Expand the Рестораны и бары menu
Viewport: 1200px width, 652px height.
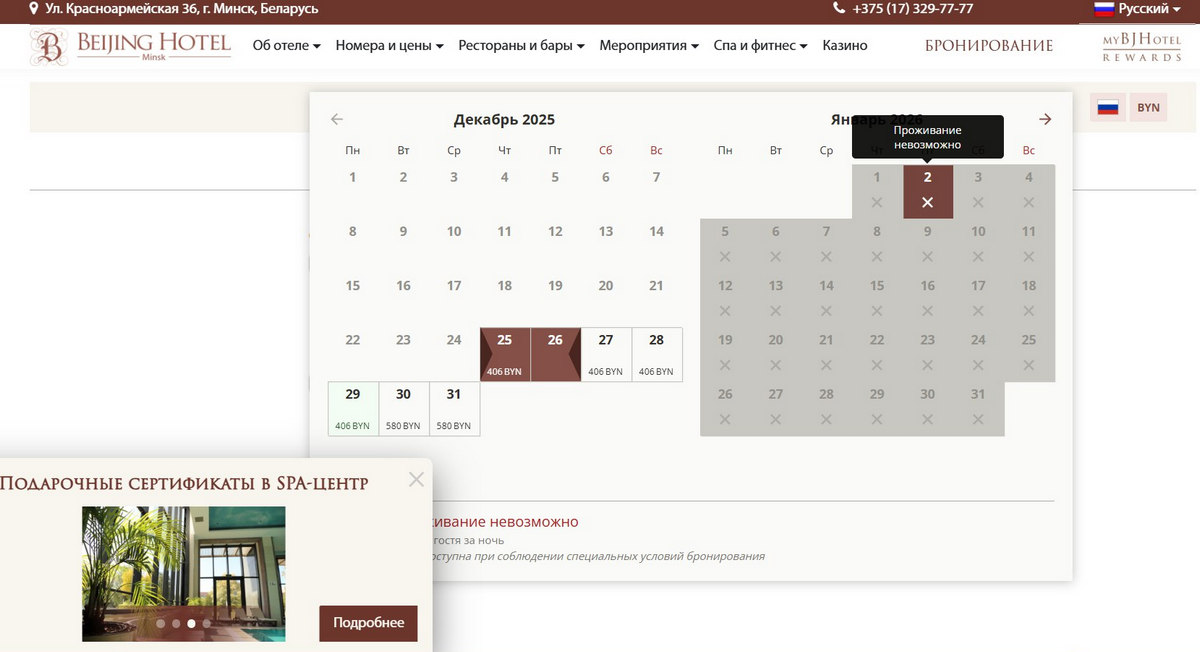521,46
